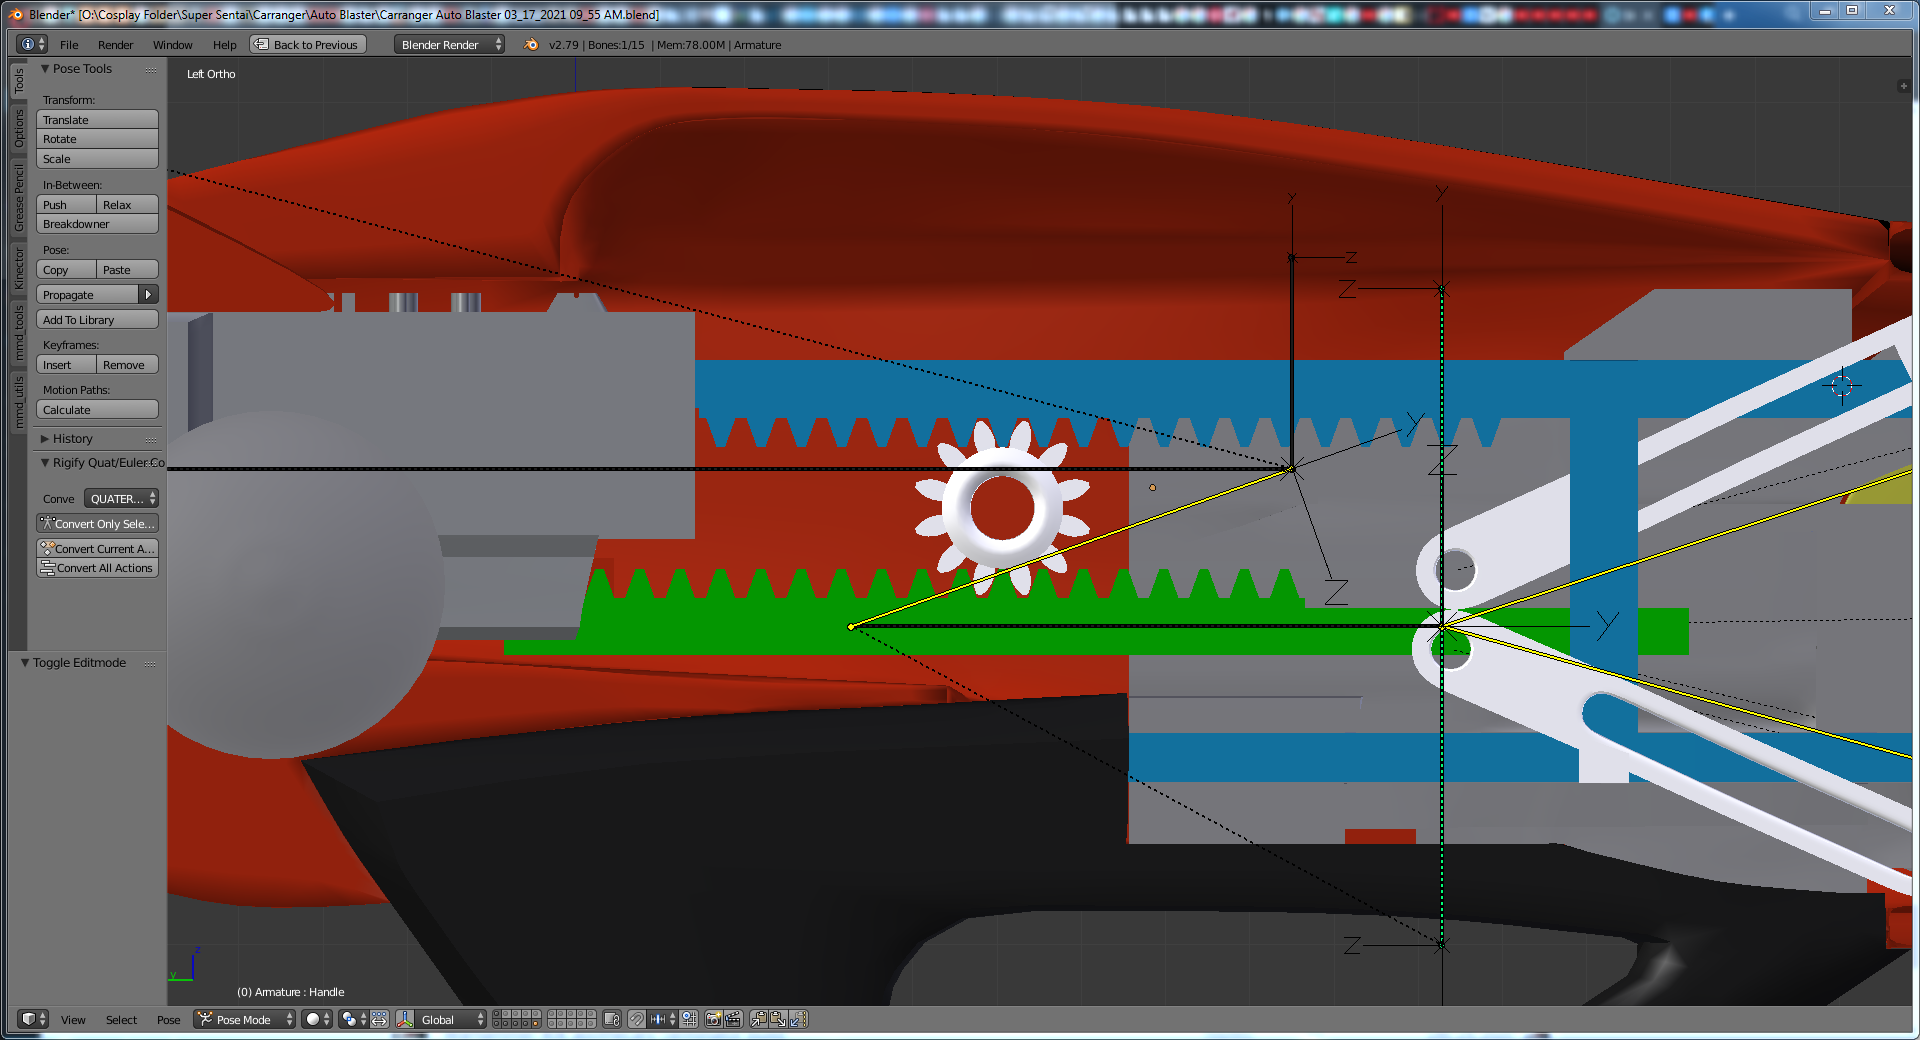The width and height of the screenshot is (1920, 1040).
Task: Click the Paste pose button
Action: (x=127, y=269)
